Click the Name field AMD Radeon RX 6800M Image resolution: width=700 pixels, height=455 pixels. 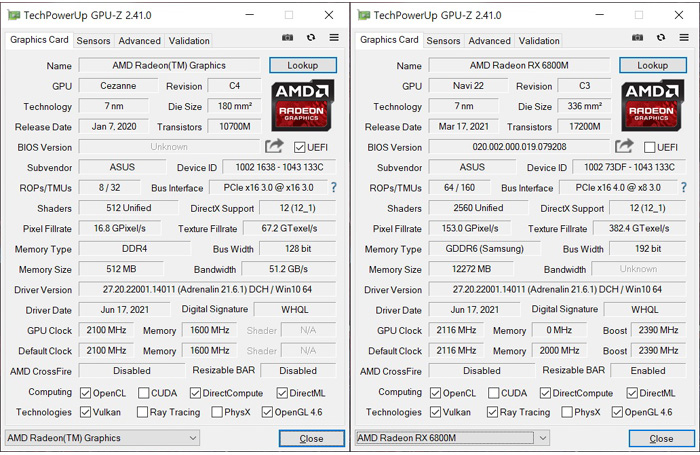point(519,65)
